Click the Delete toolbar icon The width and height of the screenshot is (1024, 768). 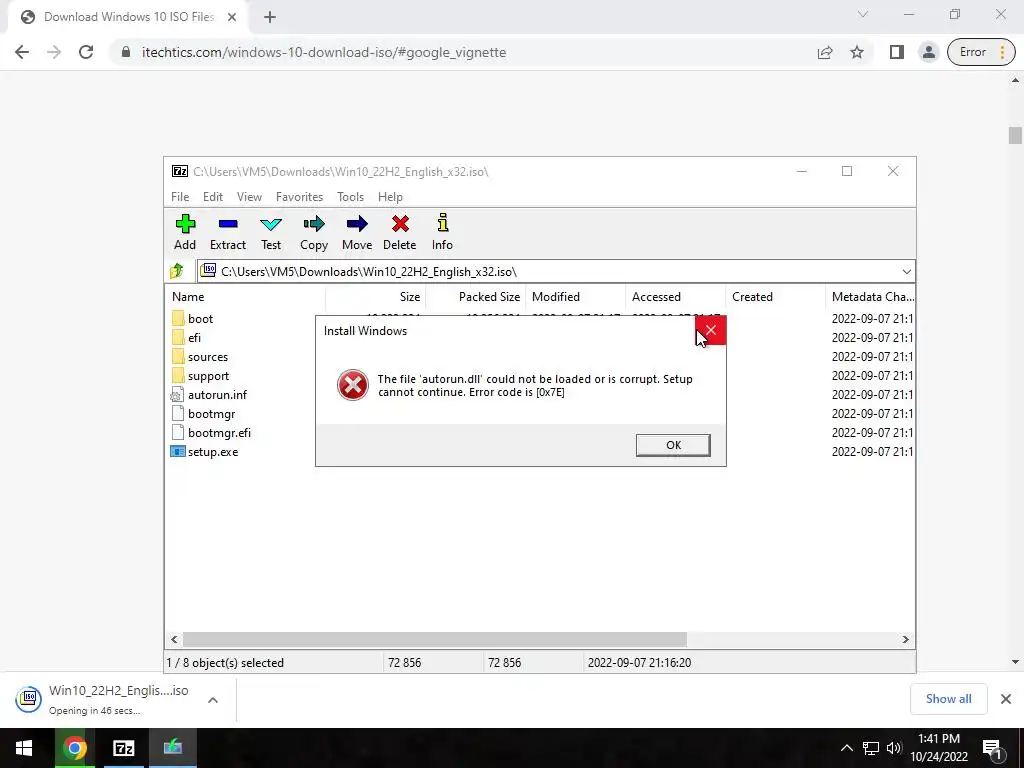point(400,232)
